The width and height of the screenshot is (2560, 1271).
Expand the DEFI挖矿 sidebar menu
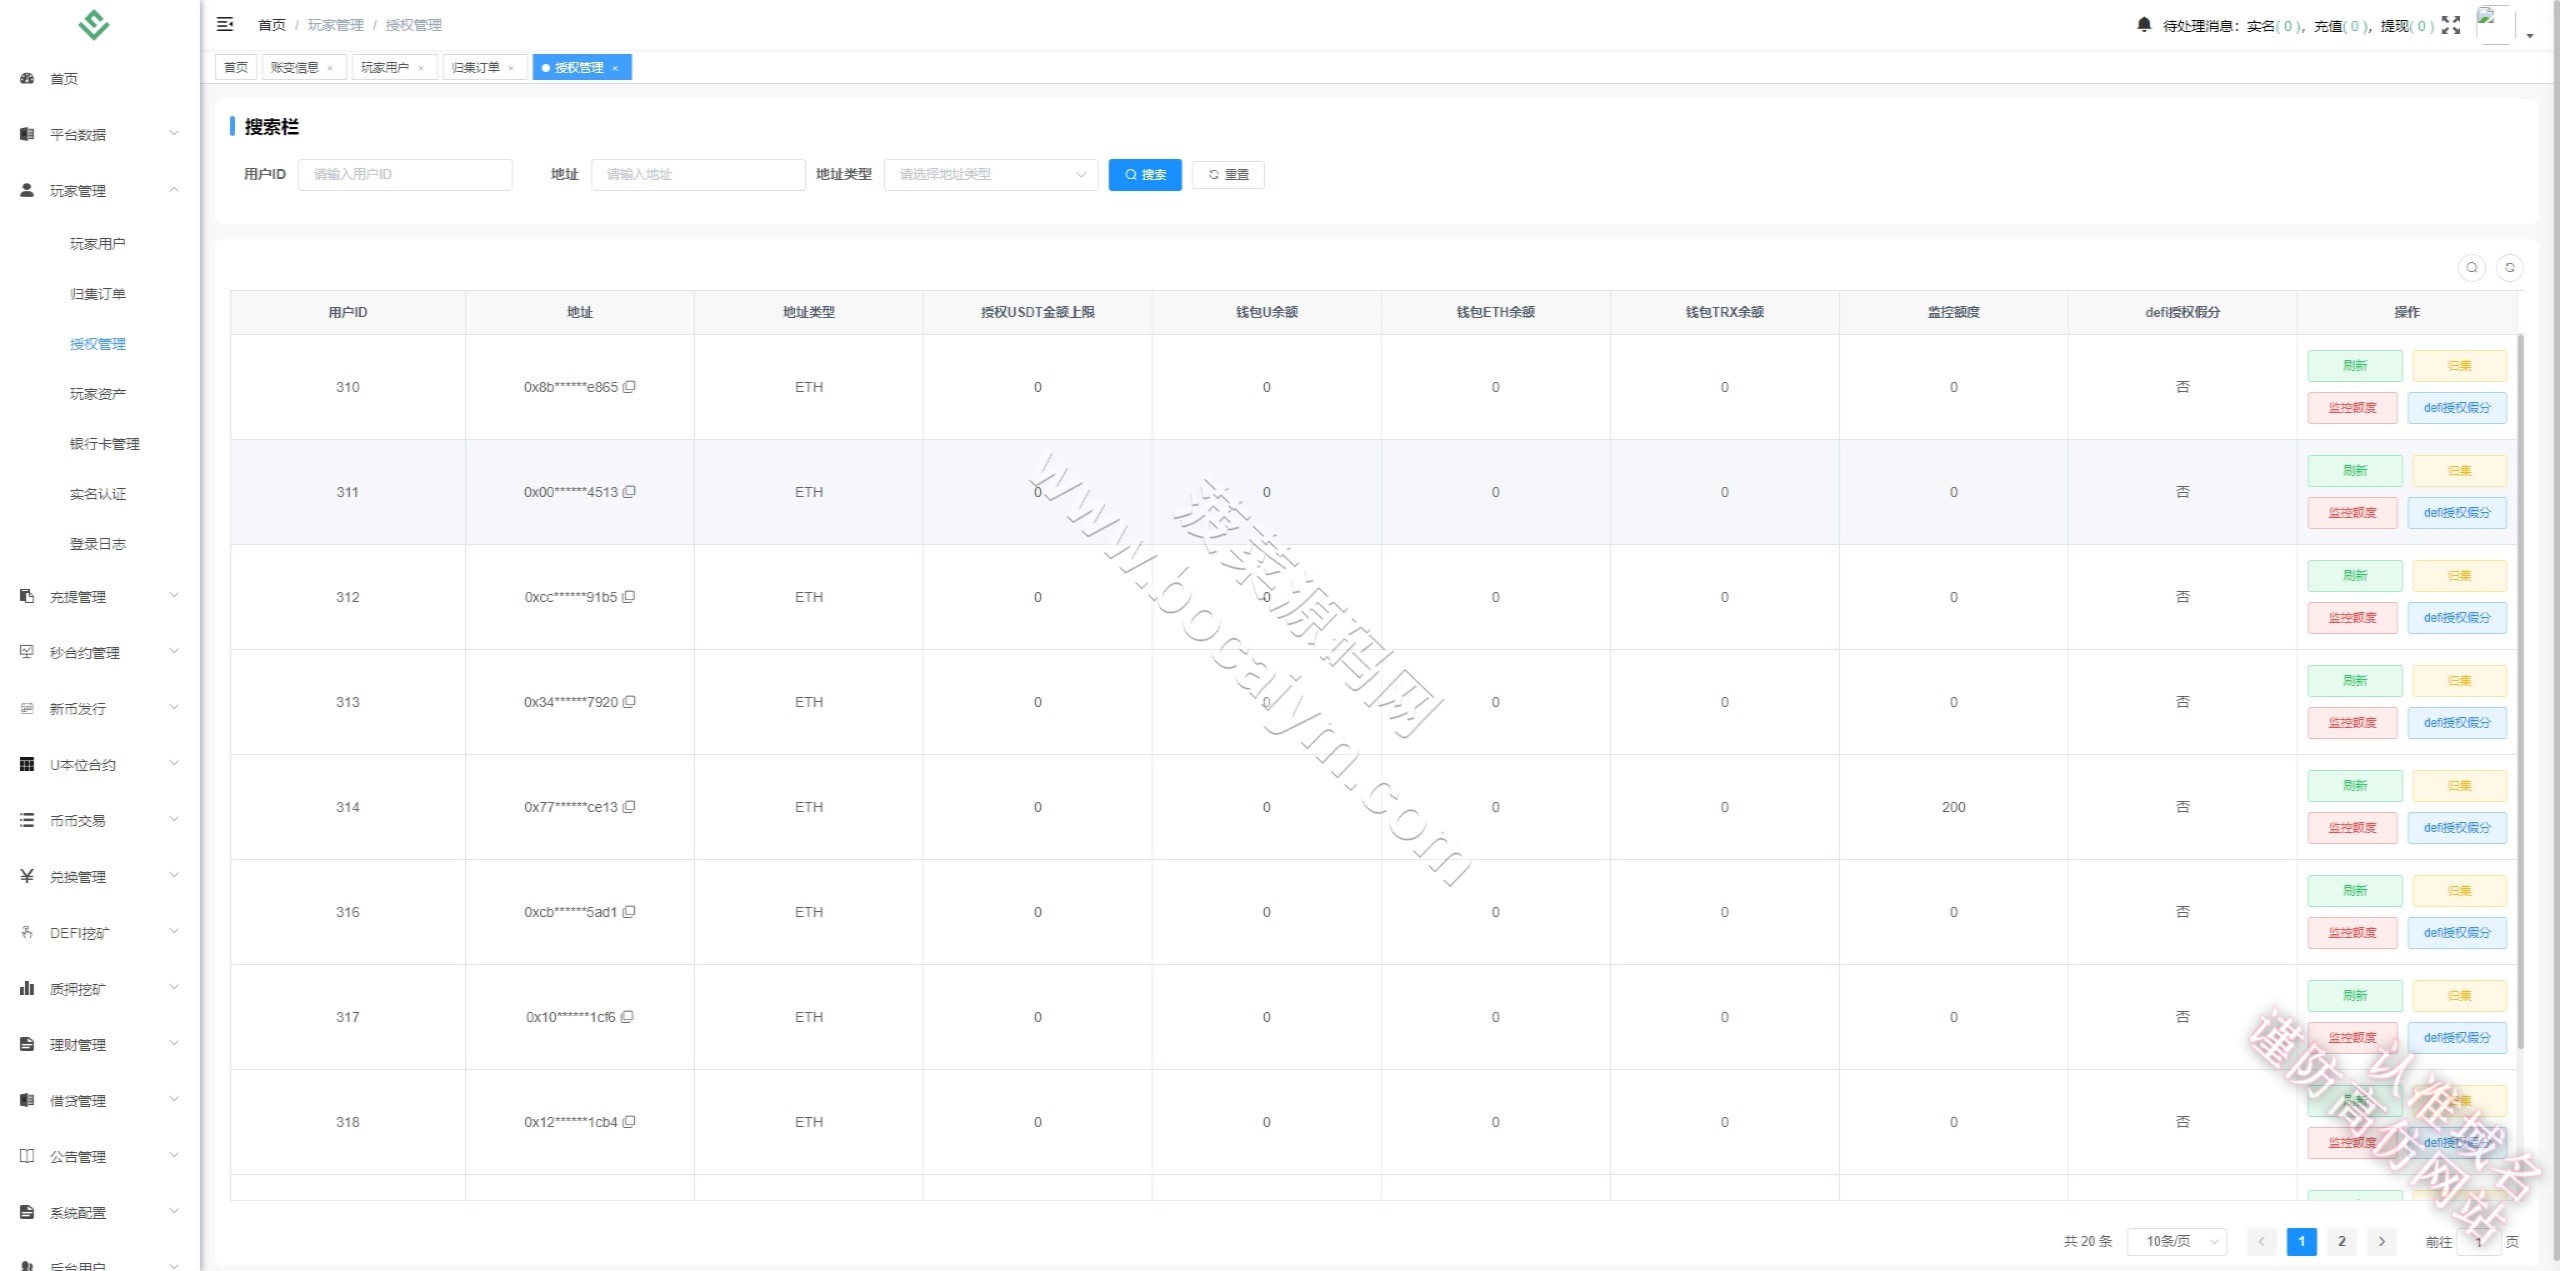point(100,932)
